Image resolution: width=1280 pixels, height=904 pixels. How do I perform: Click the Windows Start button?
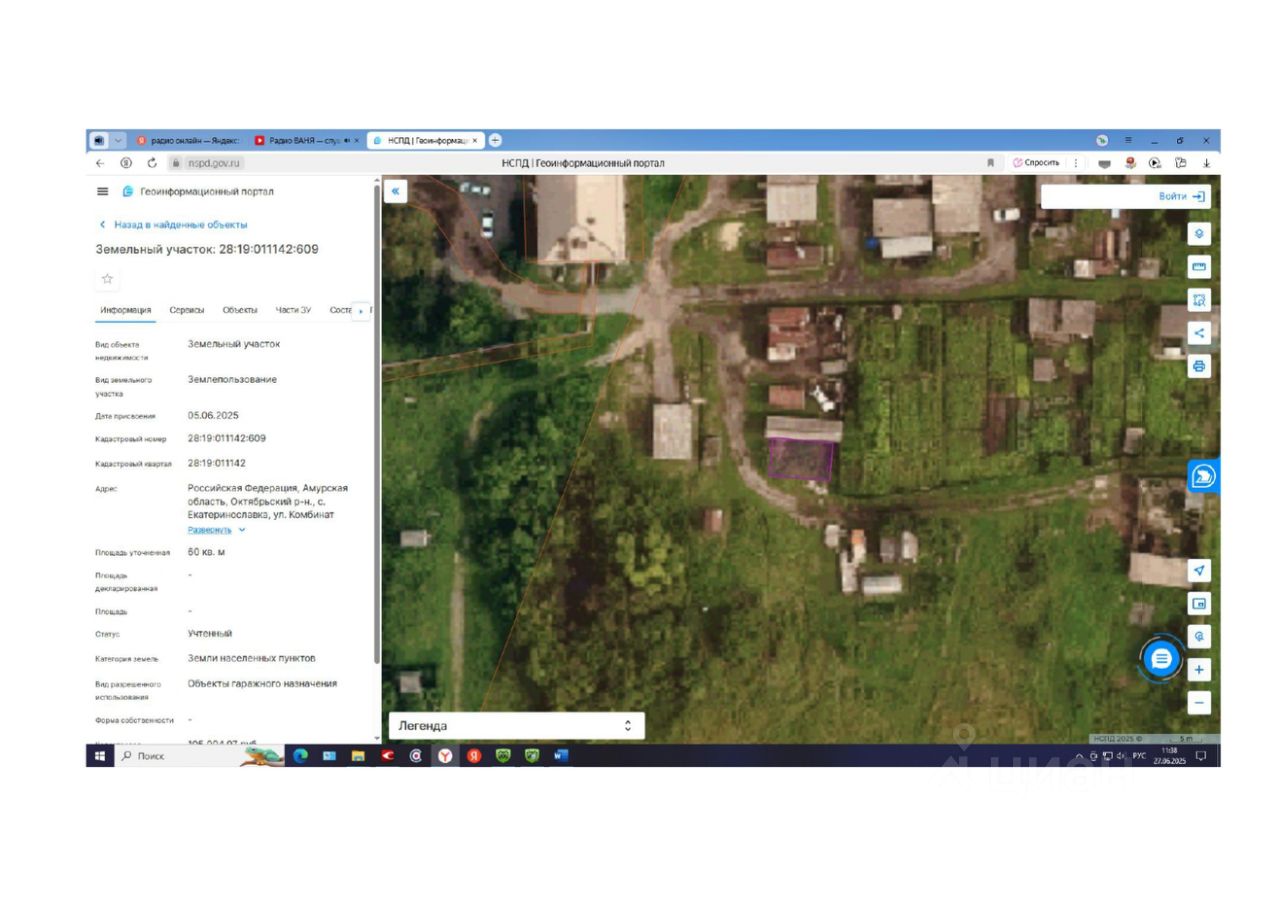(100, 756)
